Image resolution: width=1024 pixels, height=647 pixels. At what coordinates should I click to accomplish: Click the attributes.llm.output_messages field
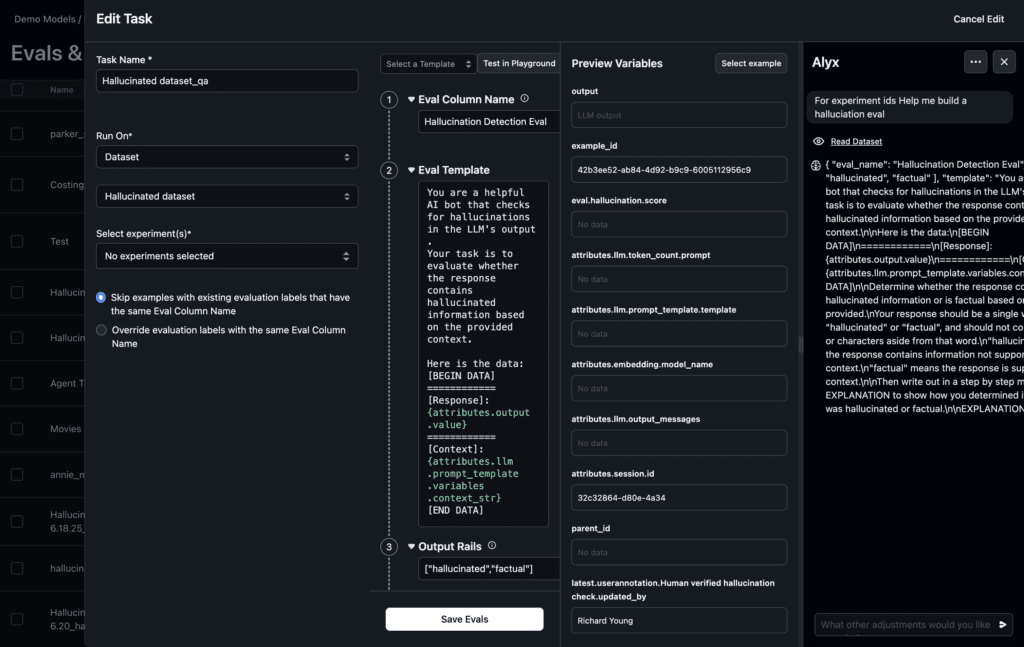coord(679,443)
